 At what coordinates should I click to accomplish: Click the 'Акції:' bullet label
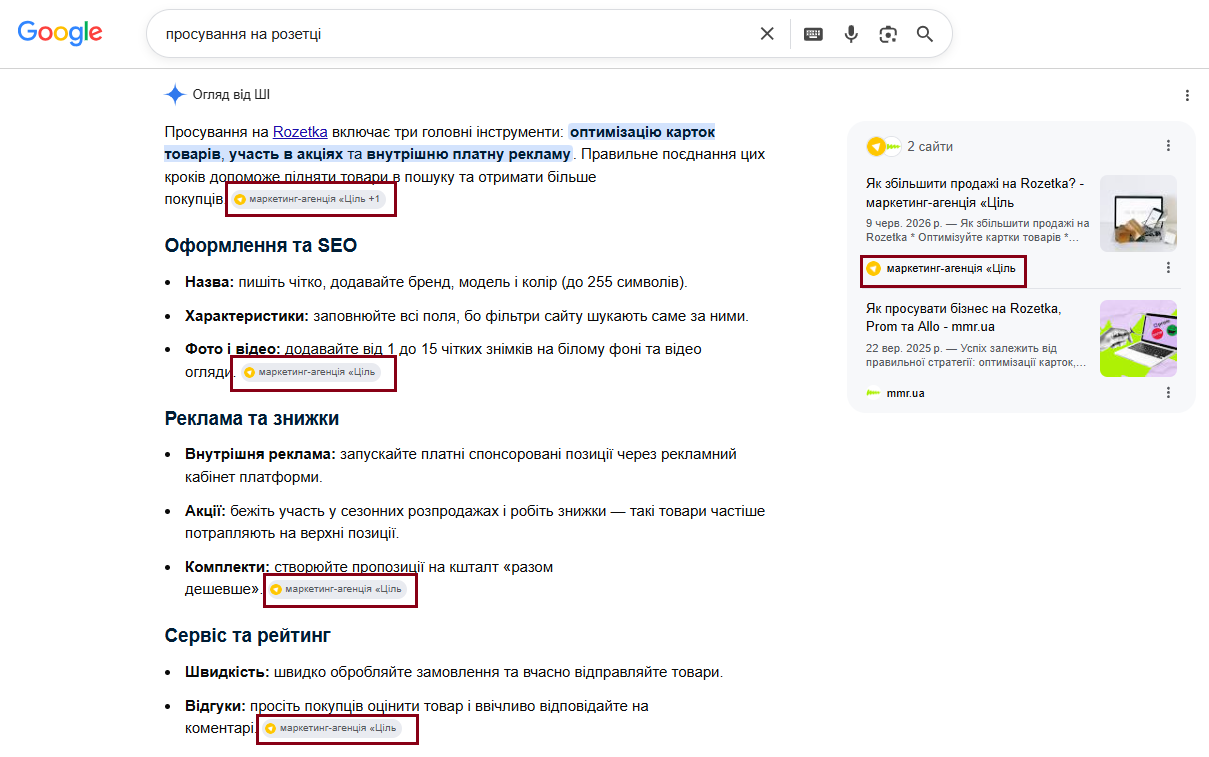pyautogui.click(x=205, y=511)
